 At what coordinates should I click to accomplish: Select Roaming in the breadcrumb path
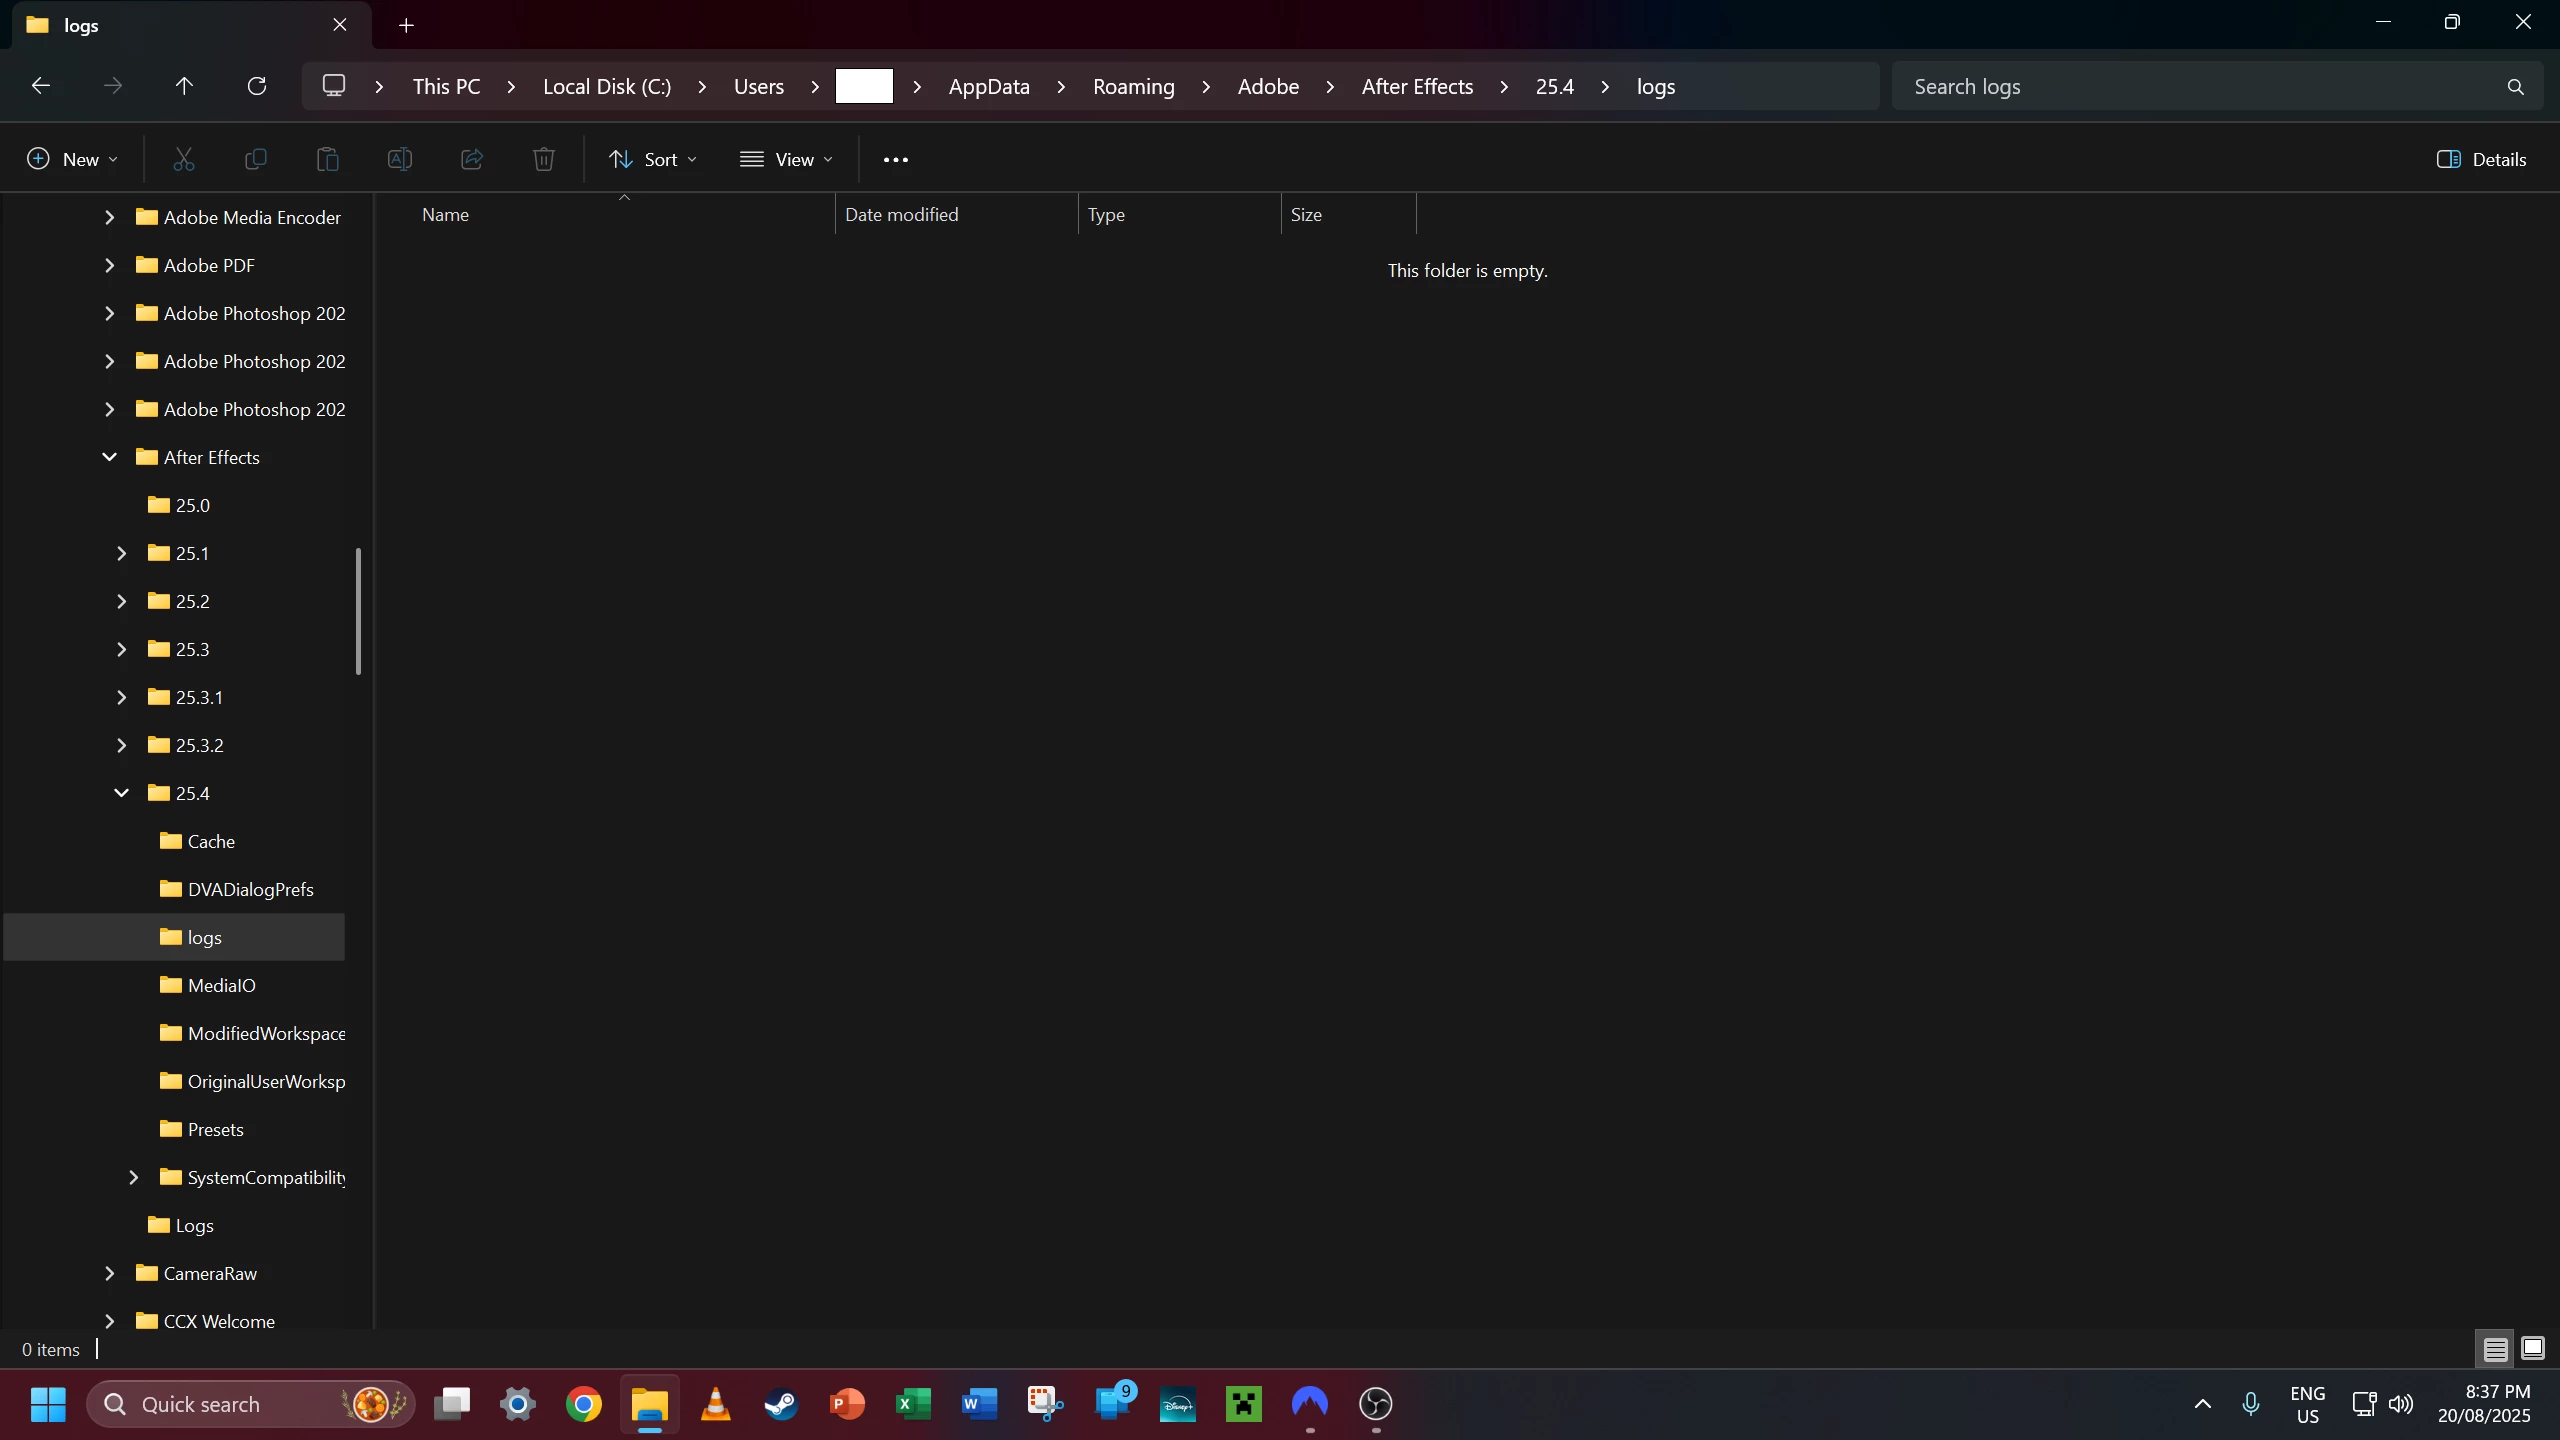point(1133,87)
